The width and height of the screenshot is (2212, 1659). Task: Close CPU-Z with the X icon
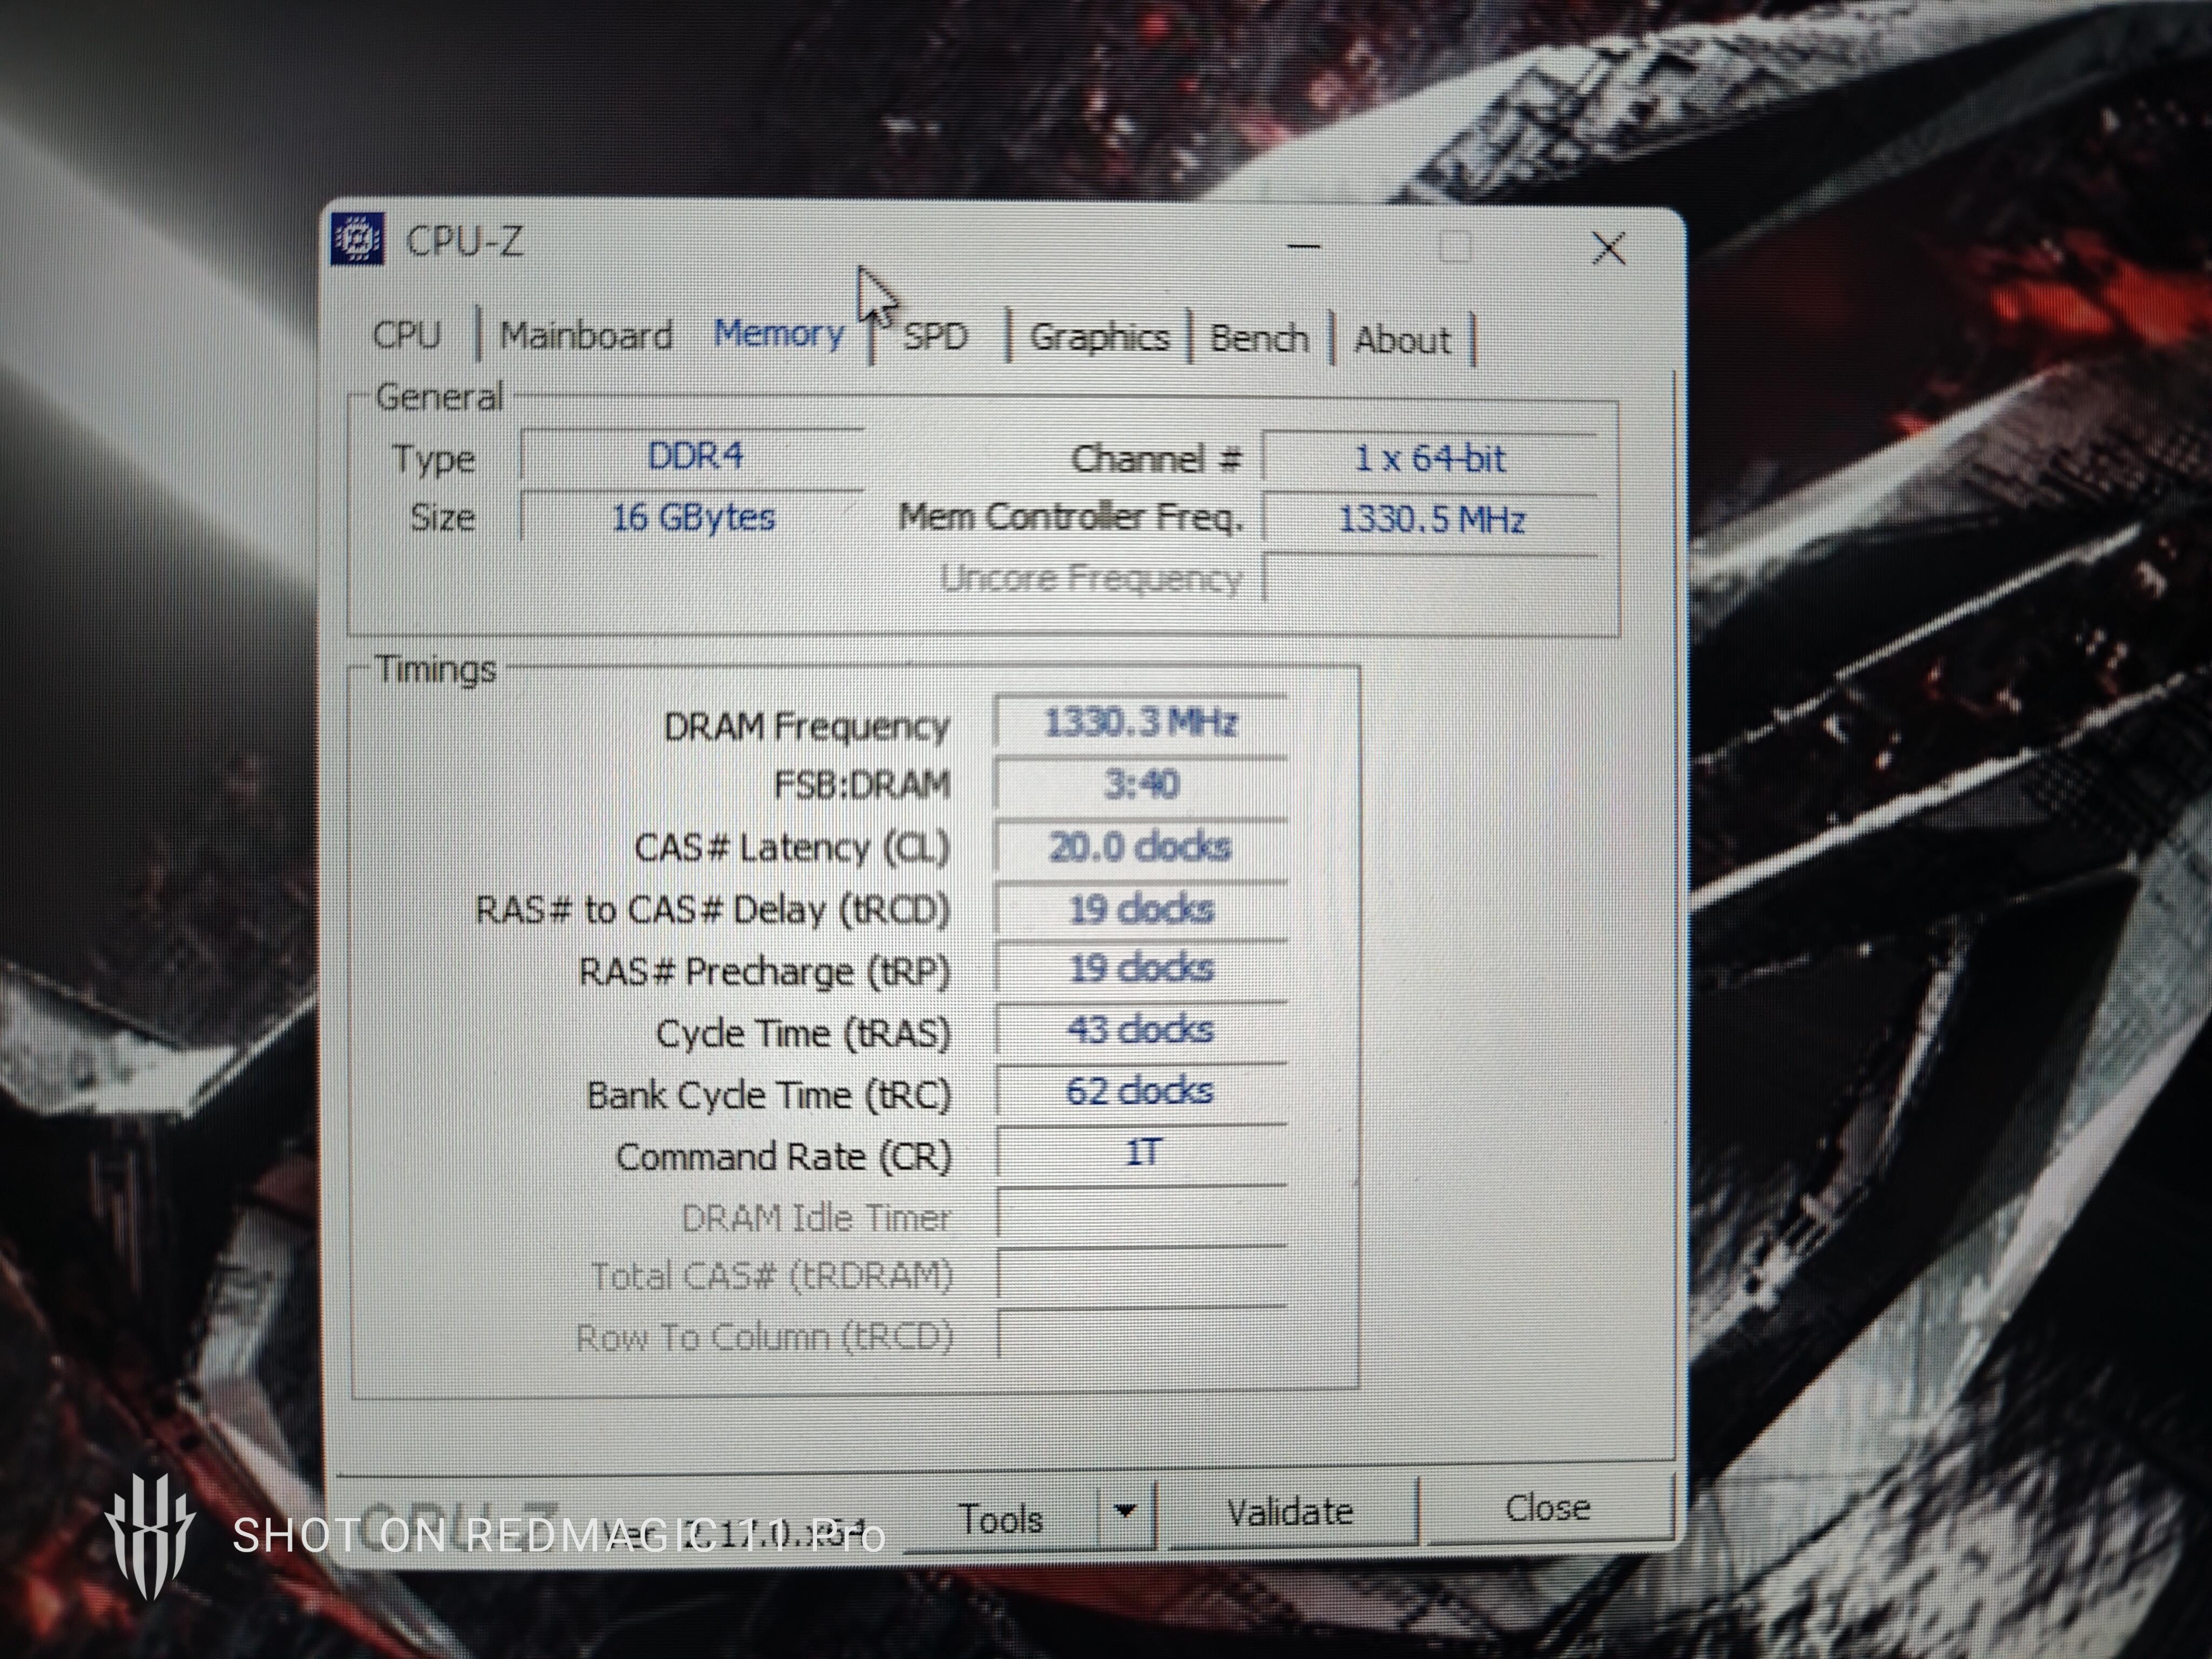click(x=1608, y=248)
